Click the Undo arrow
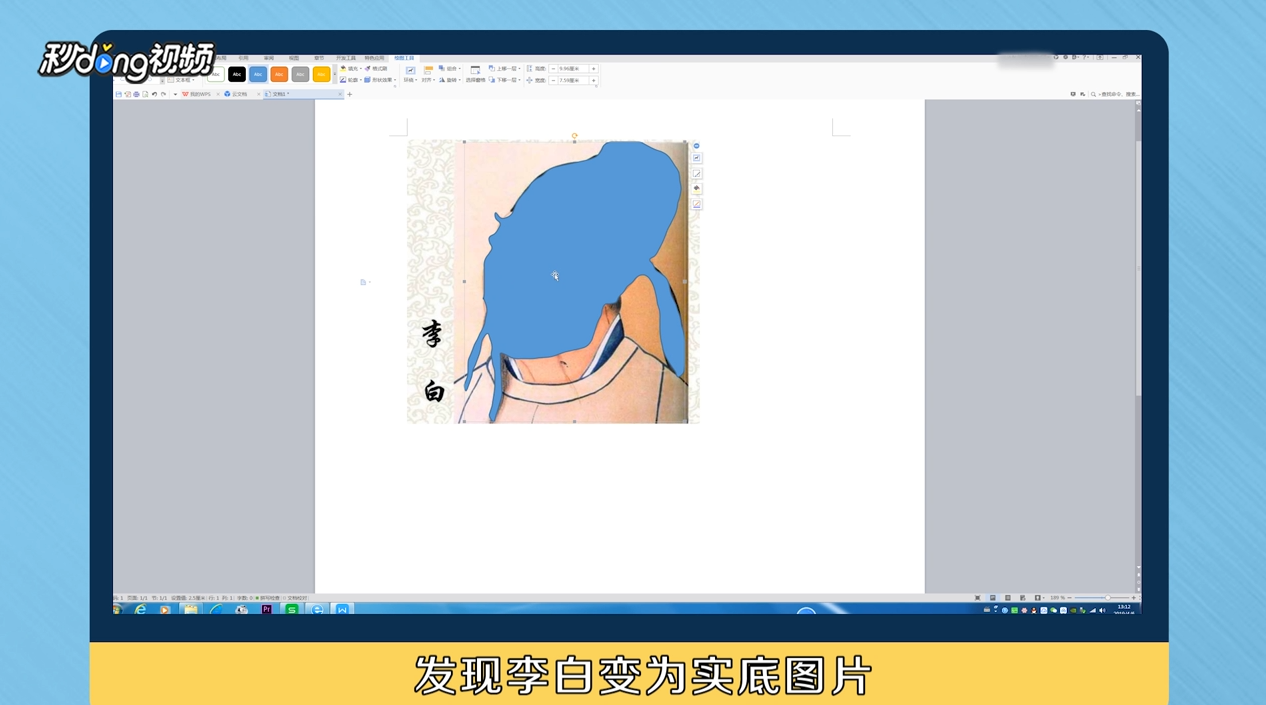Image resolution: width=1266 pixels, height=705 pixels. coord(154,94)
